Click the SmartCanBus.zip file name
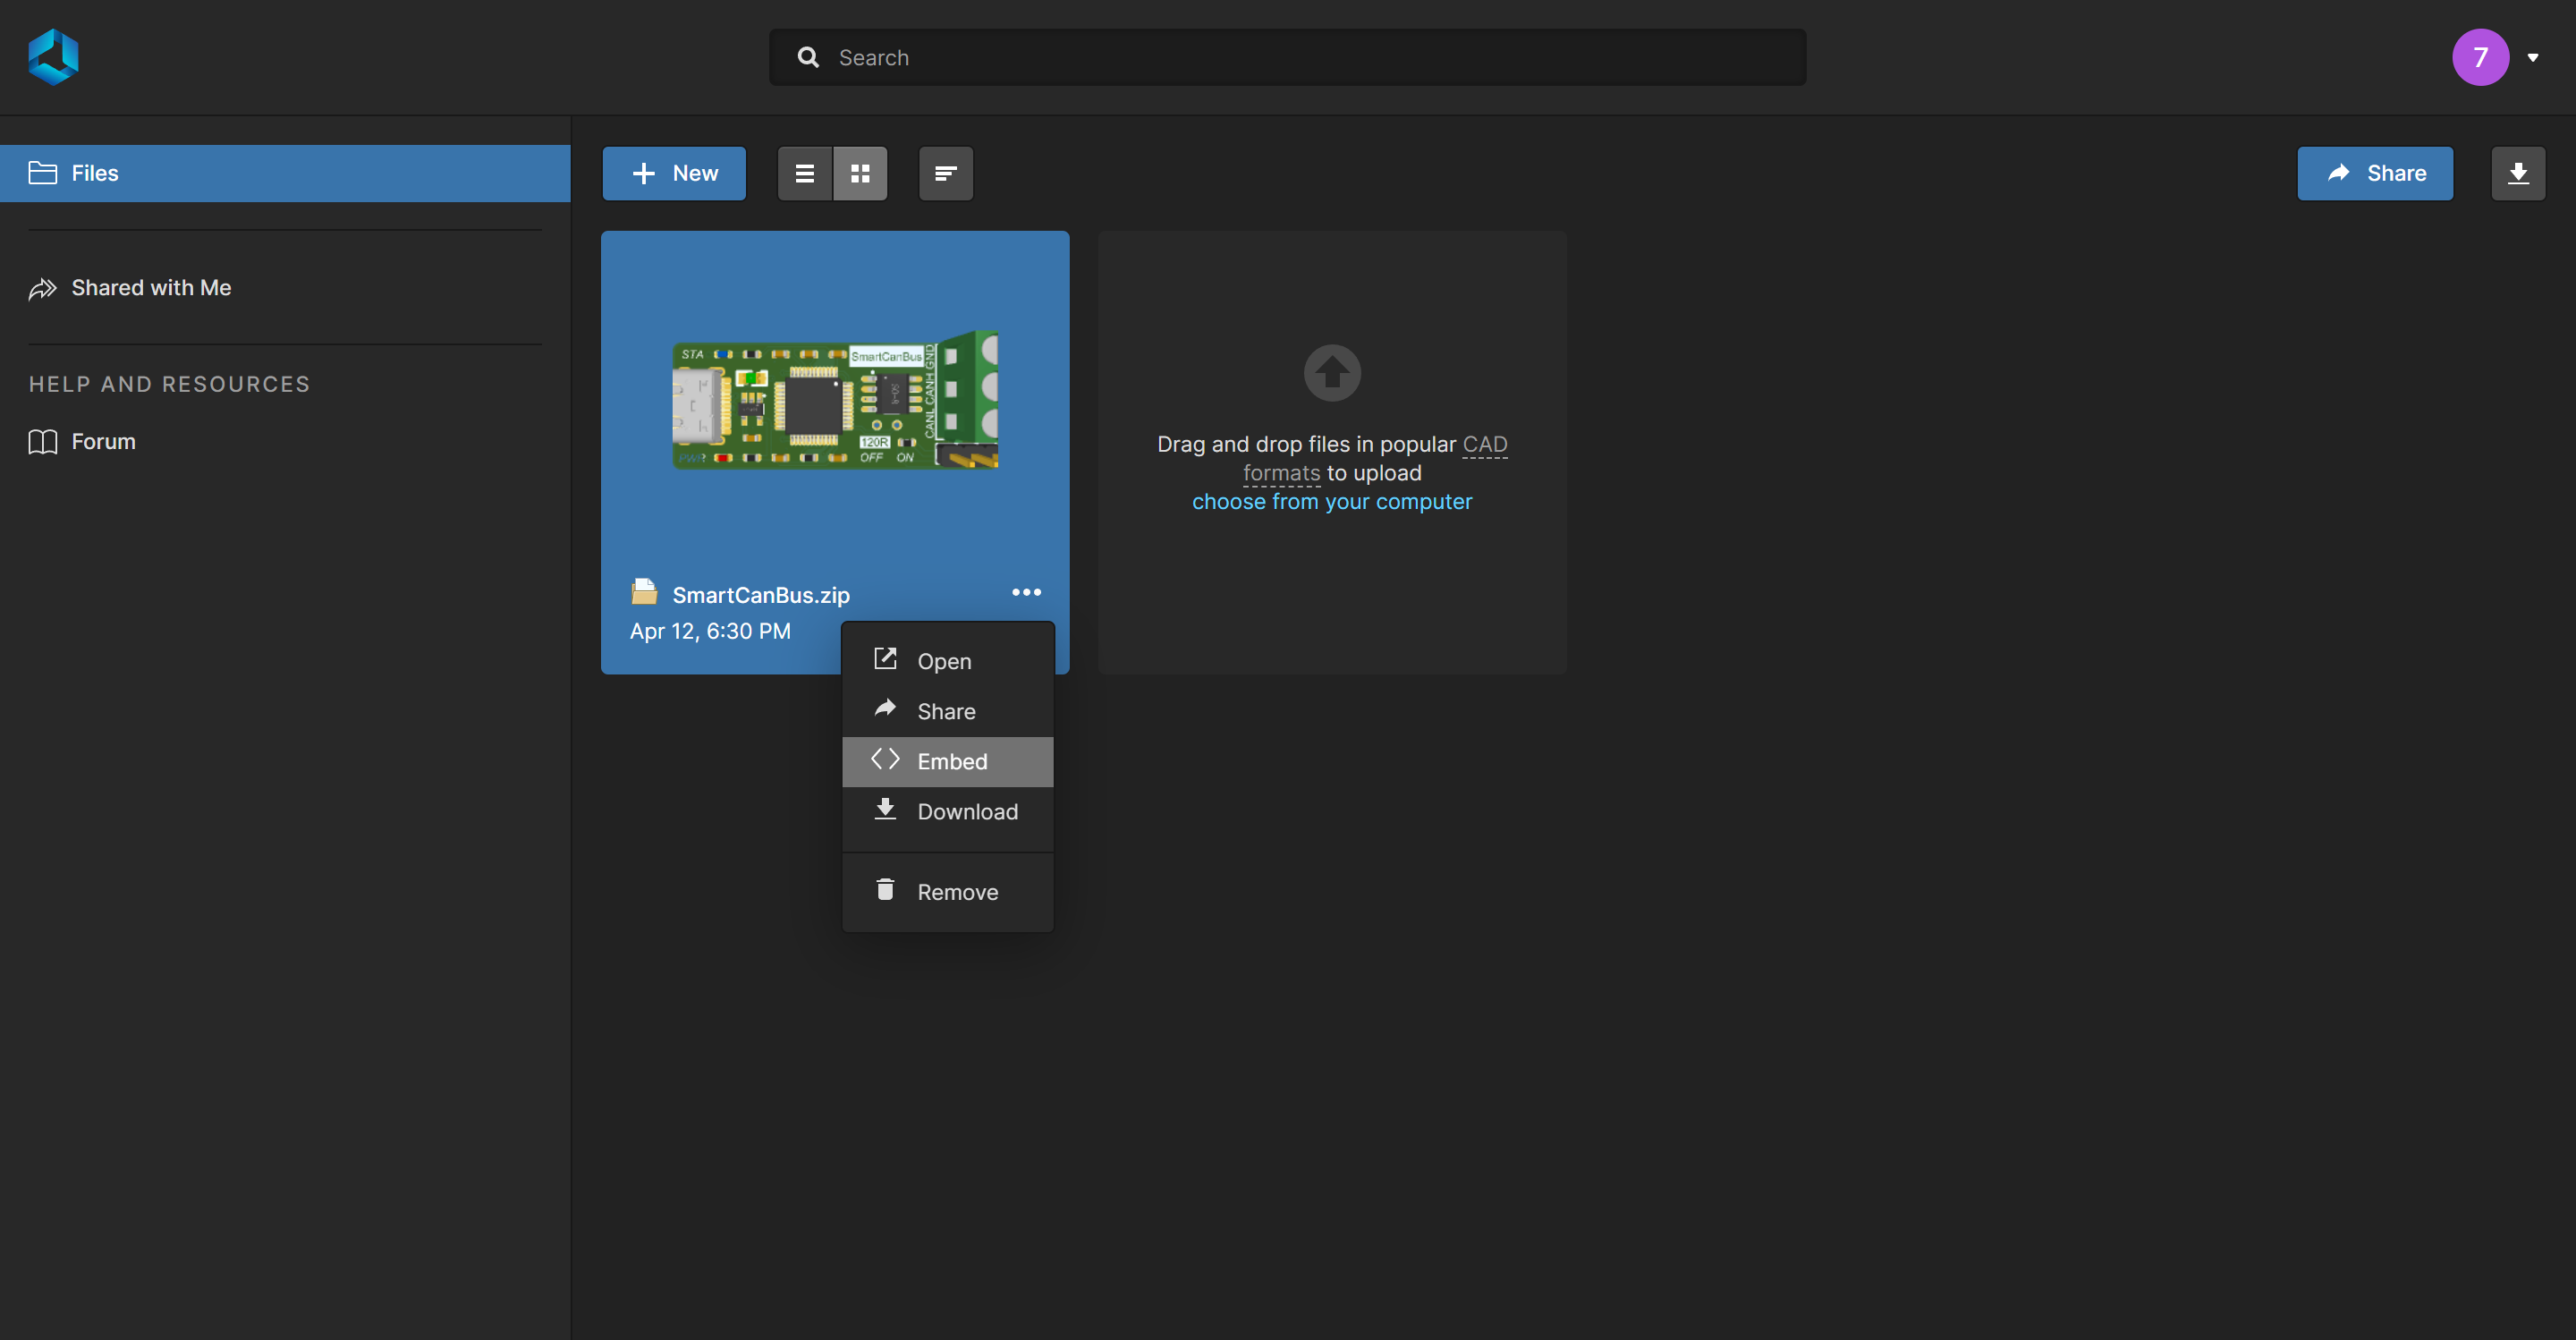This screenshot has height=1340, width=2576. pos(761,595)
